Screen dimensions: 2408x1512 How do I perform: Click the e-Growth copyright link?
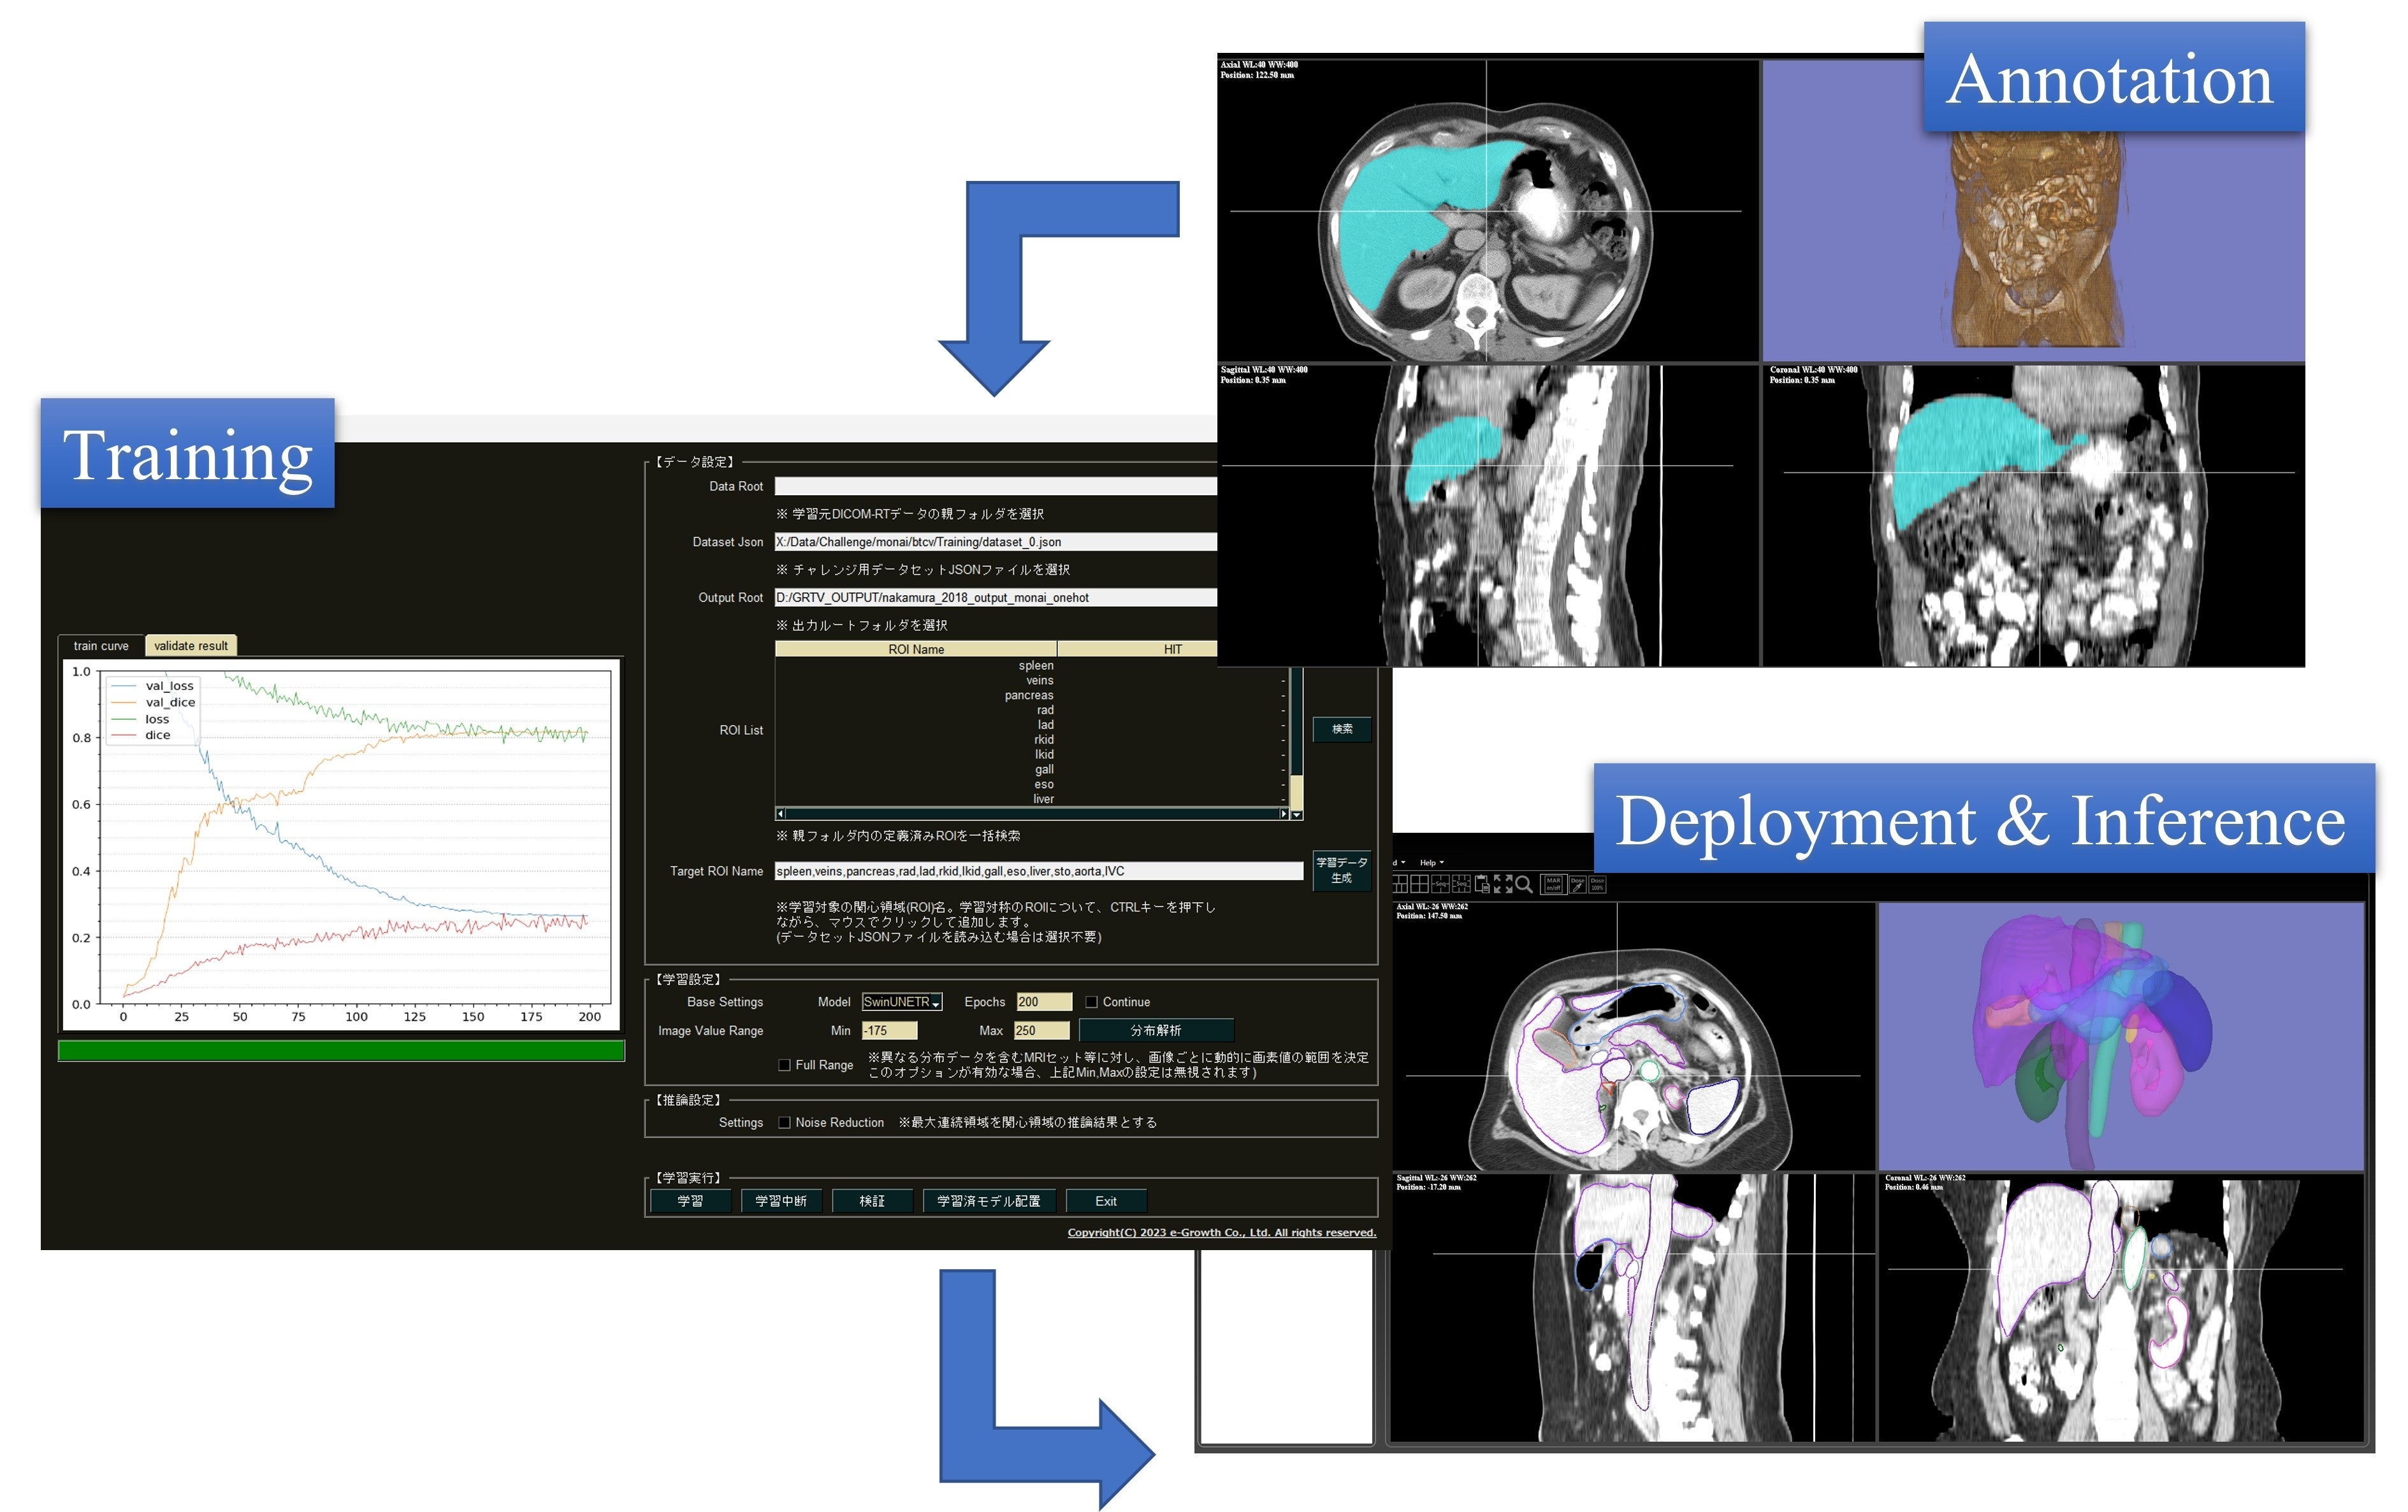coord(1221,1233)
